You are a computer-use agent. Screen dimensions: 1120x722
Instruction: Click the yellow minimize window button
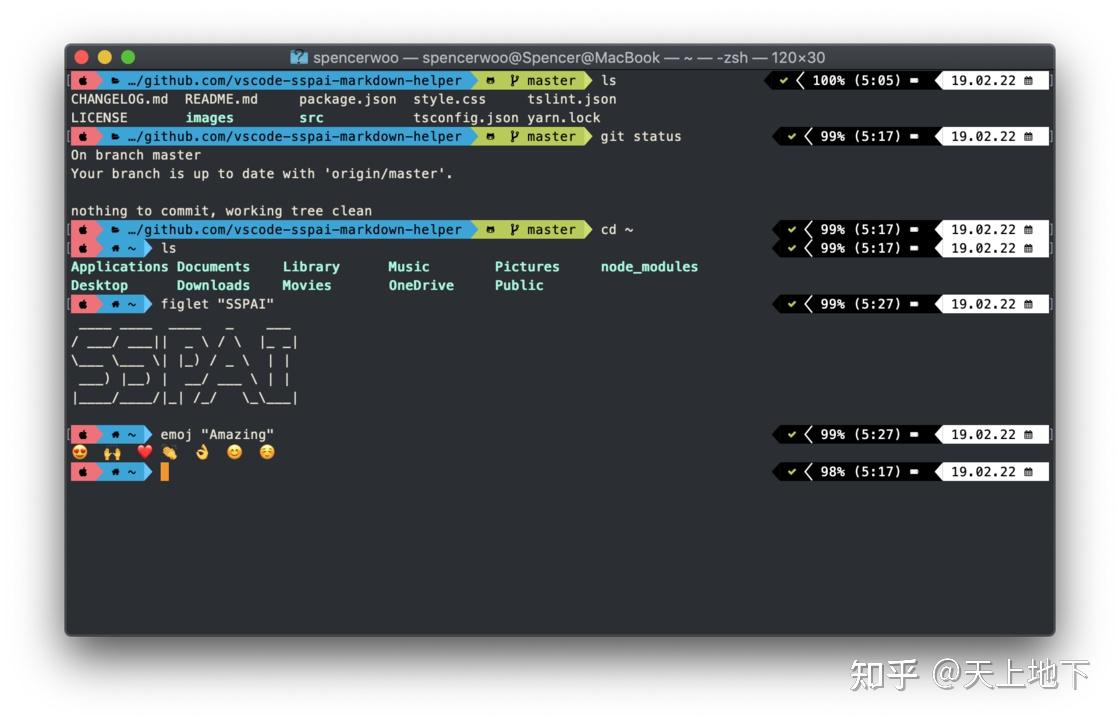coord(105,57)
